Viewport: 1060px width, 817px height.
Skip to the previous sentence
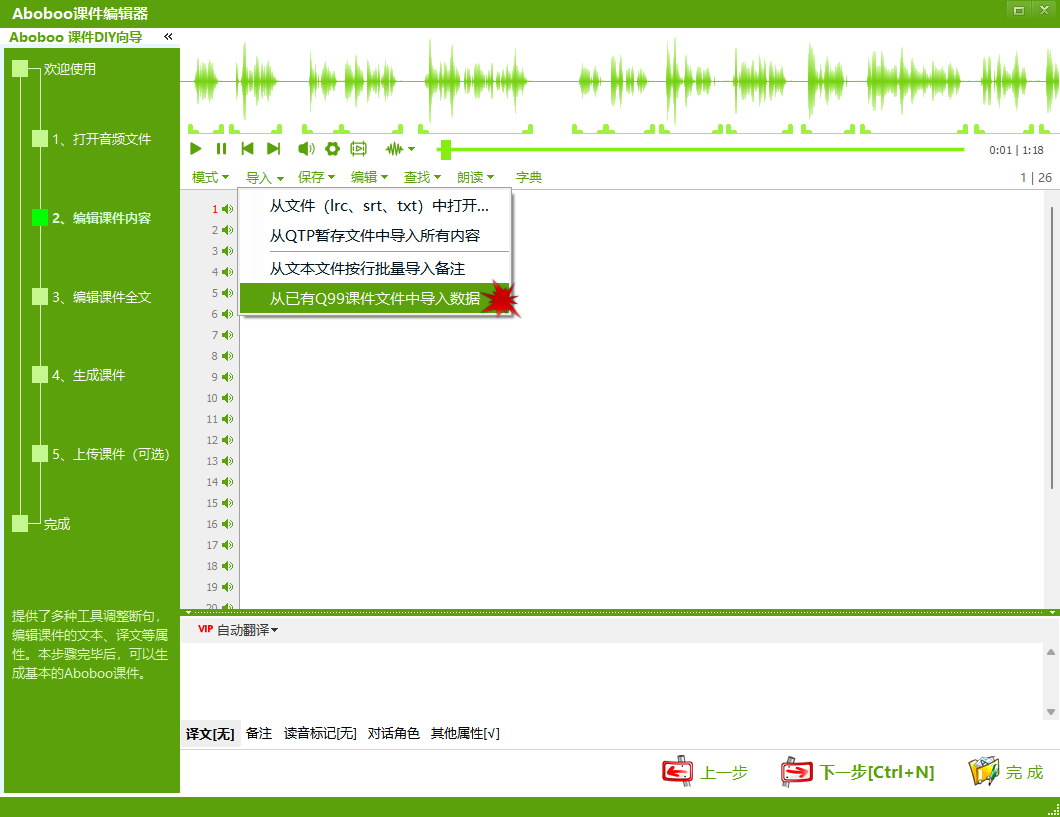click(246, 148)
